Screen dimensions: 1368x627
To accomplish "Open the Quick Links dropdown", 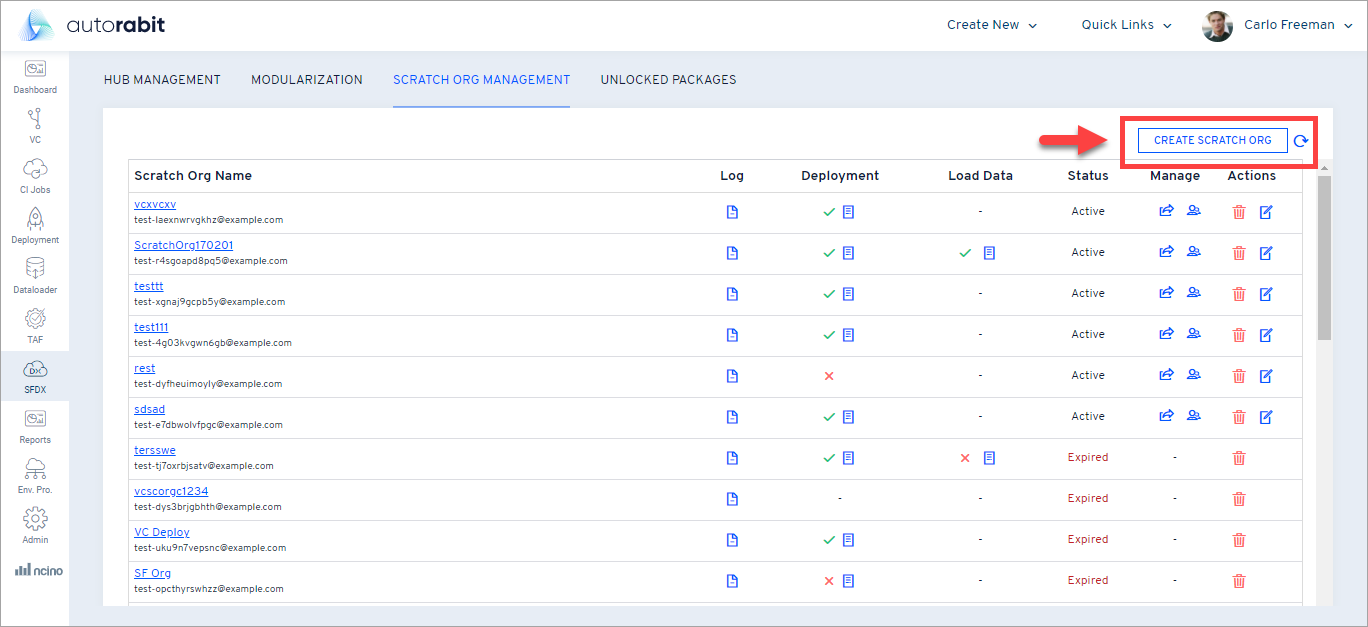I will click(x=1126, y=25).
